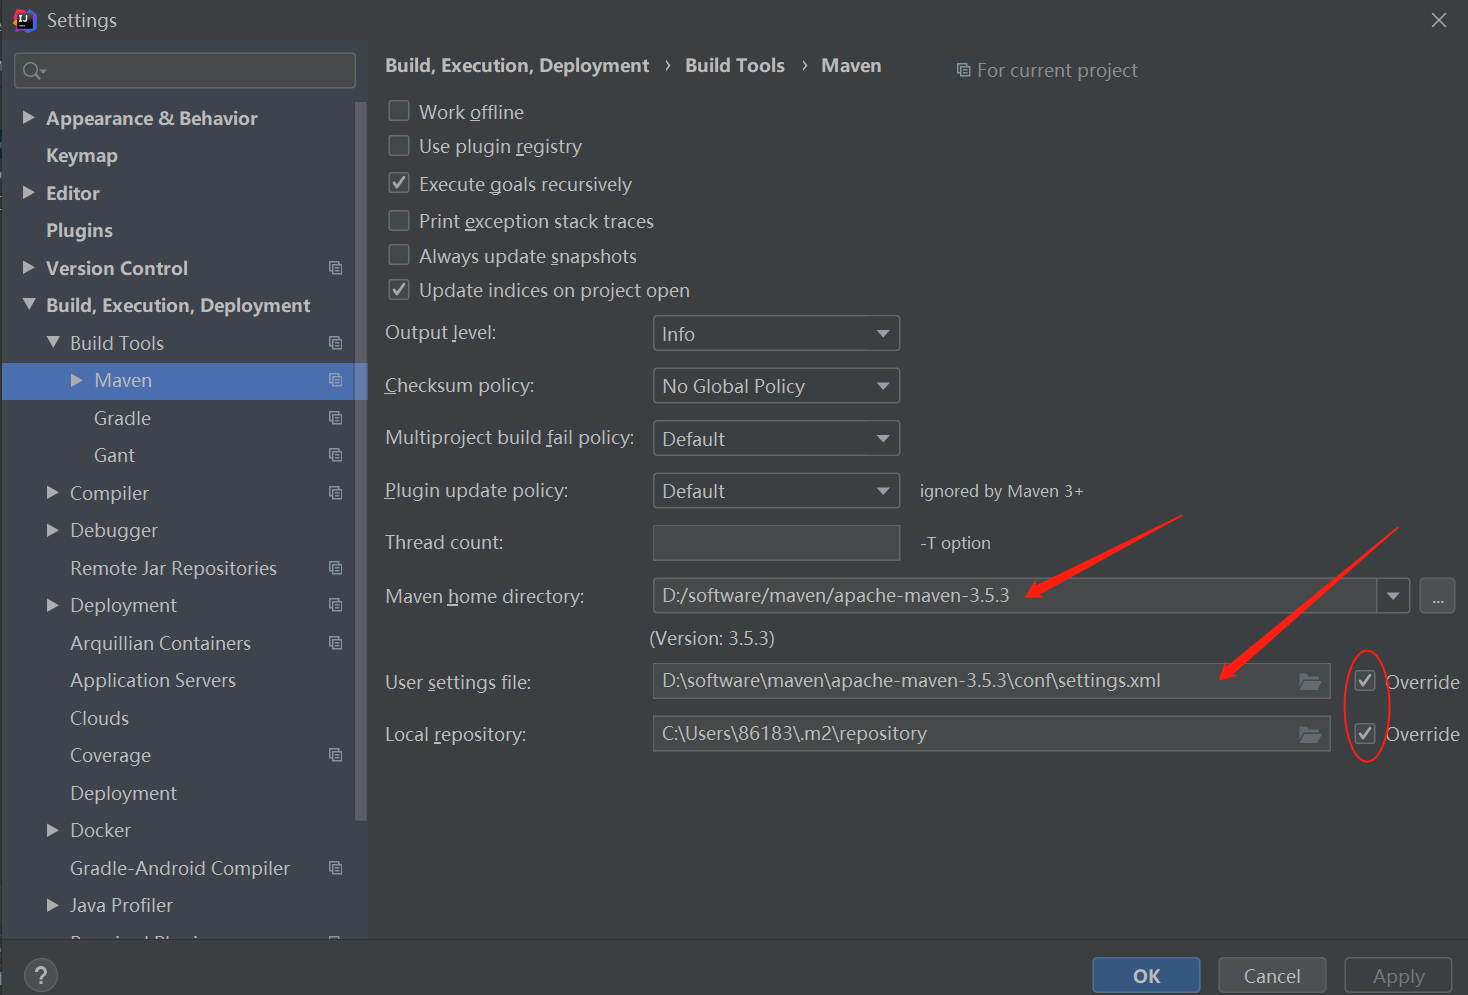Select Plugins in the settings tree
Screen dimensions: 1468x995
[x=79, y=230]
